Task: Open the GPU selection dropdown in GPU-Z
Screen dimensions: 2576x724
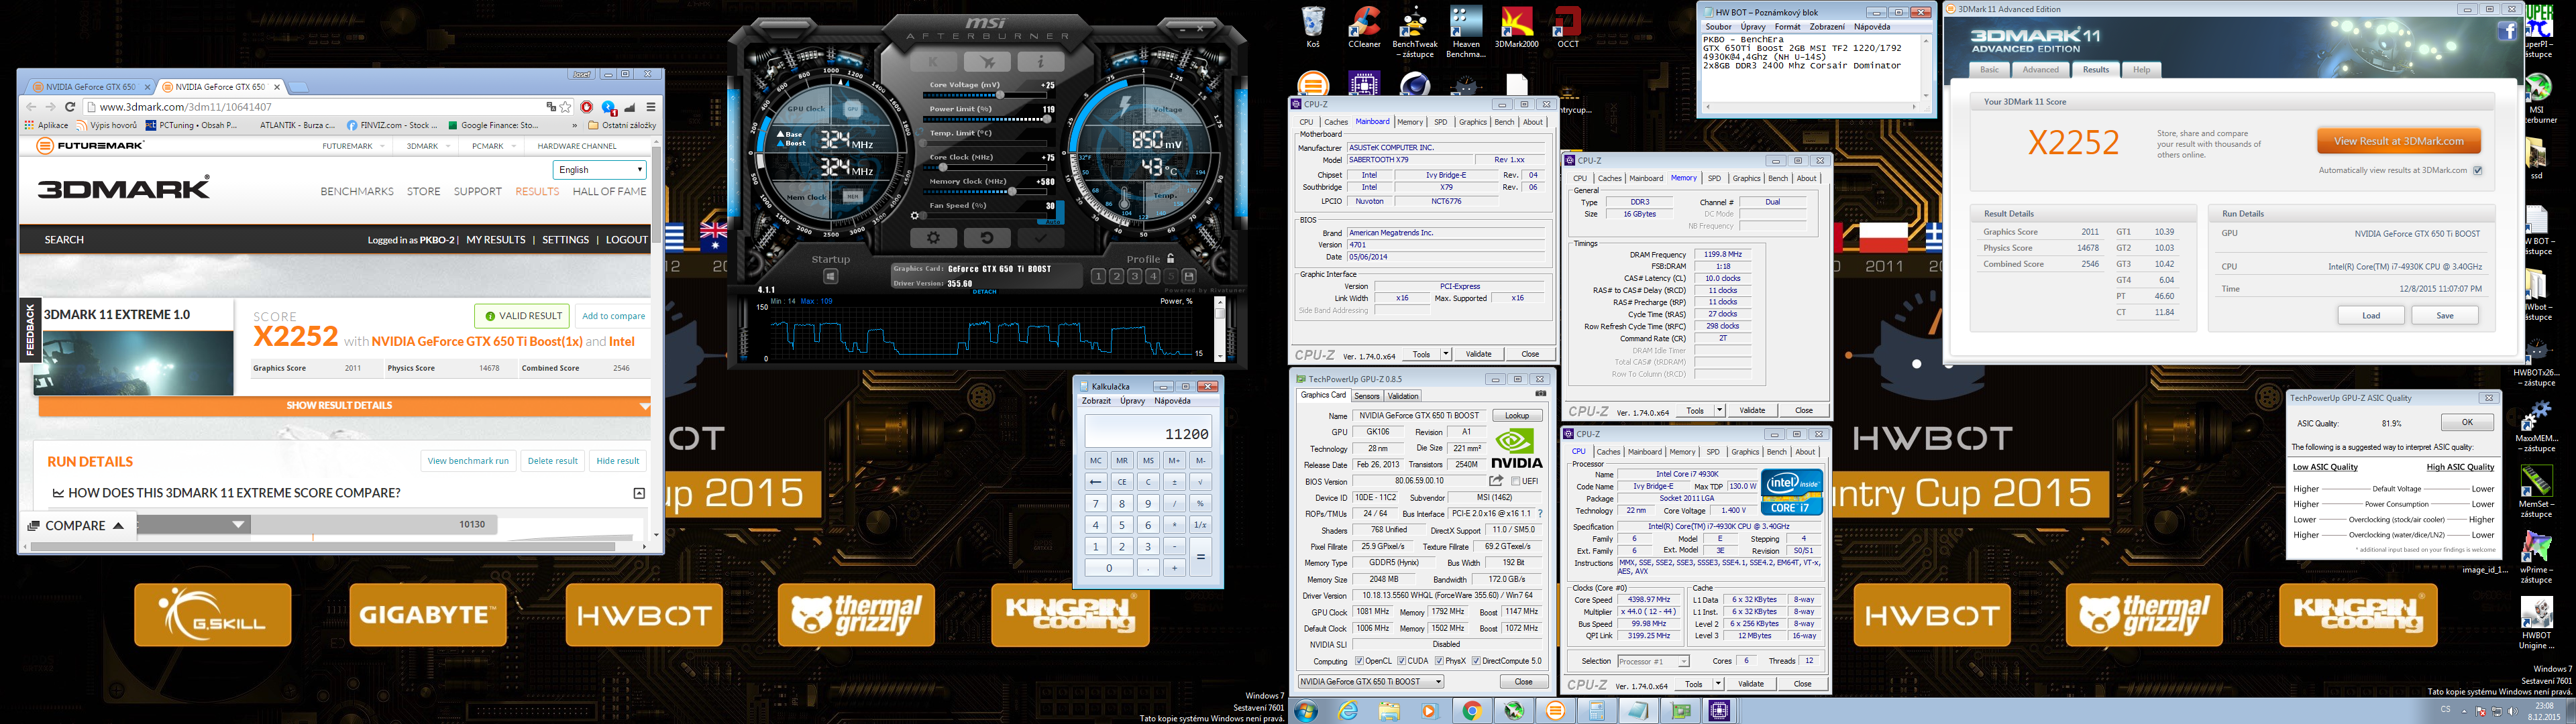Action: coord(1371,682)
